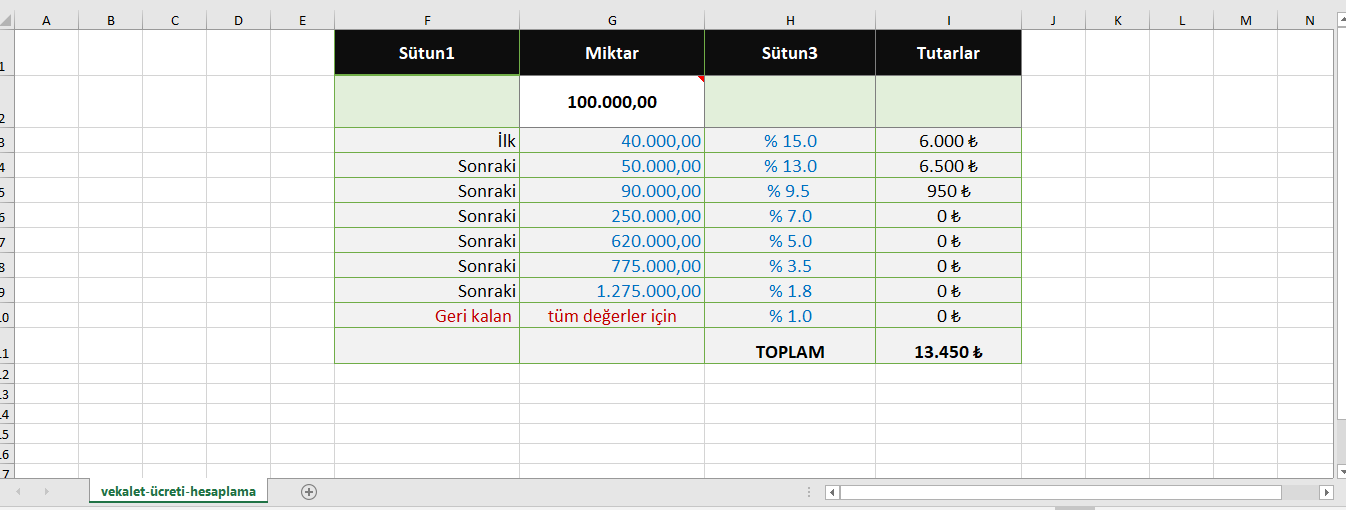This screenshot has width=1346, height=510.
Task: Click the horizontal scrollbar thumb
Action: click(1060, 492)
